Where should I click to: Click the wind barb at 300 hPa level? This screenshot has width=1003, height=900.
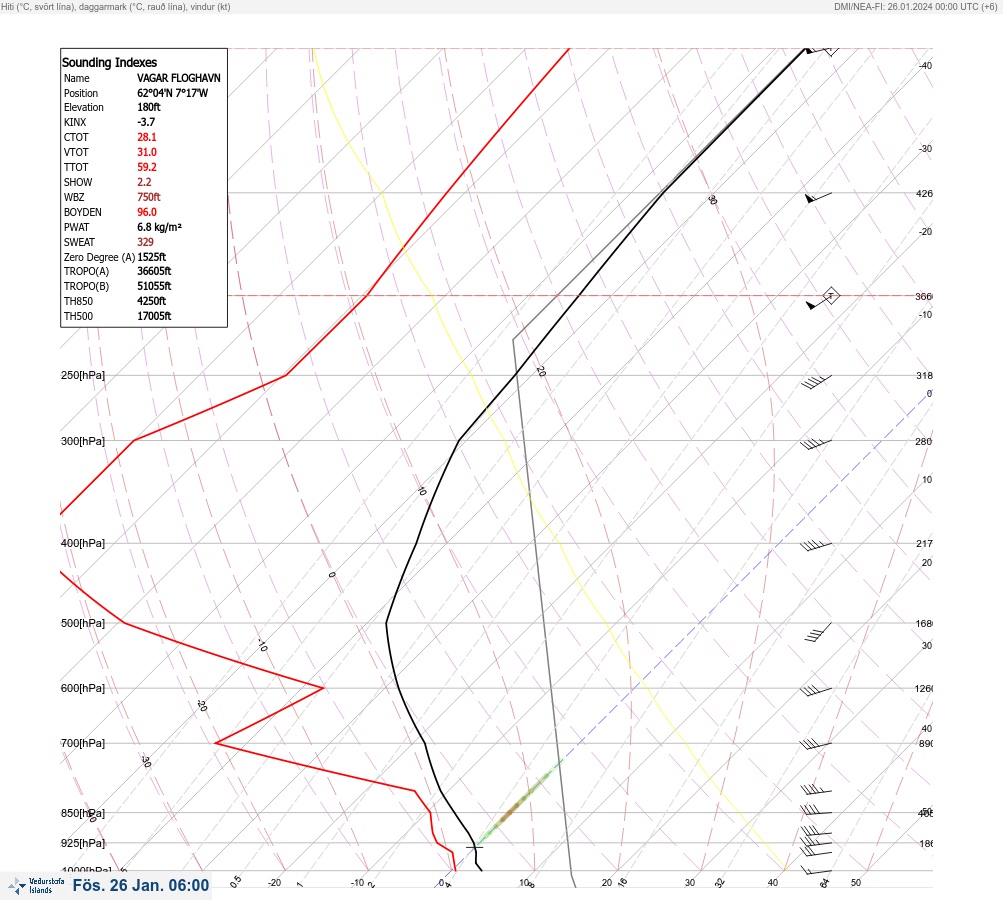coord(816,443)
